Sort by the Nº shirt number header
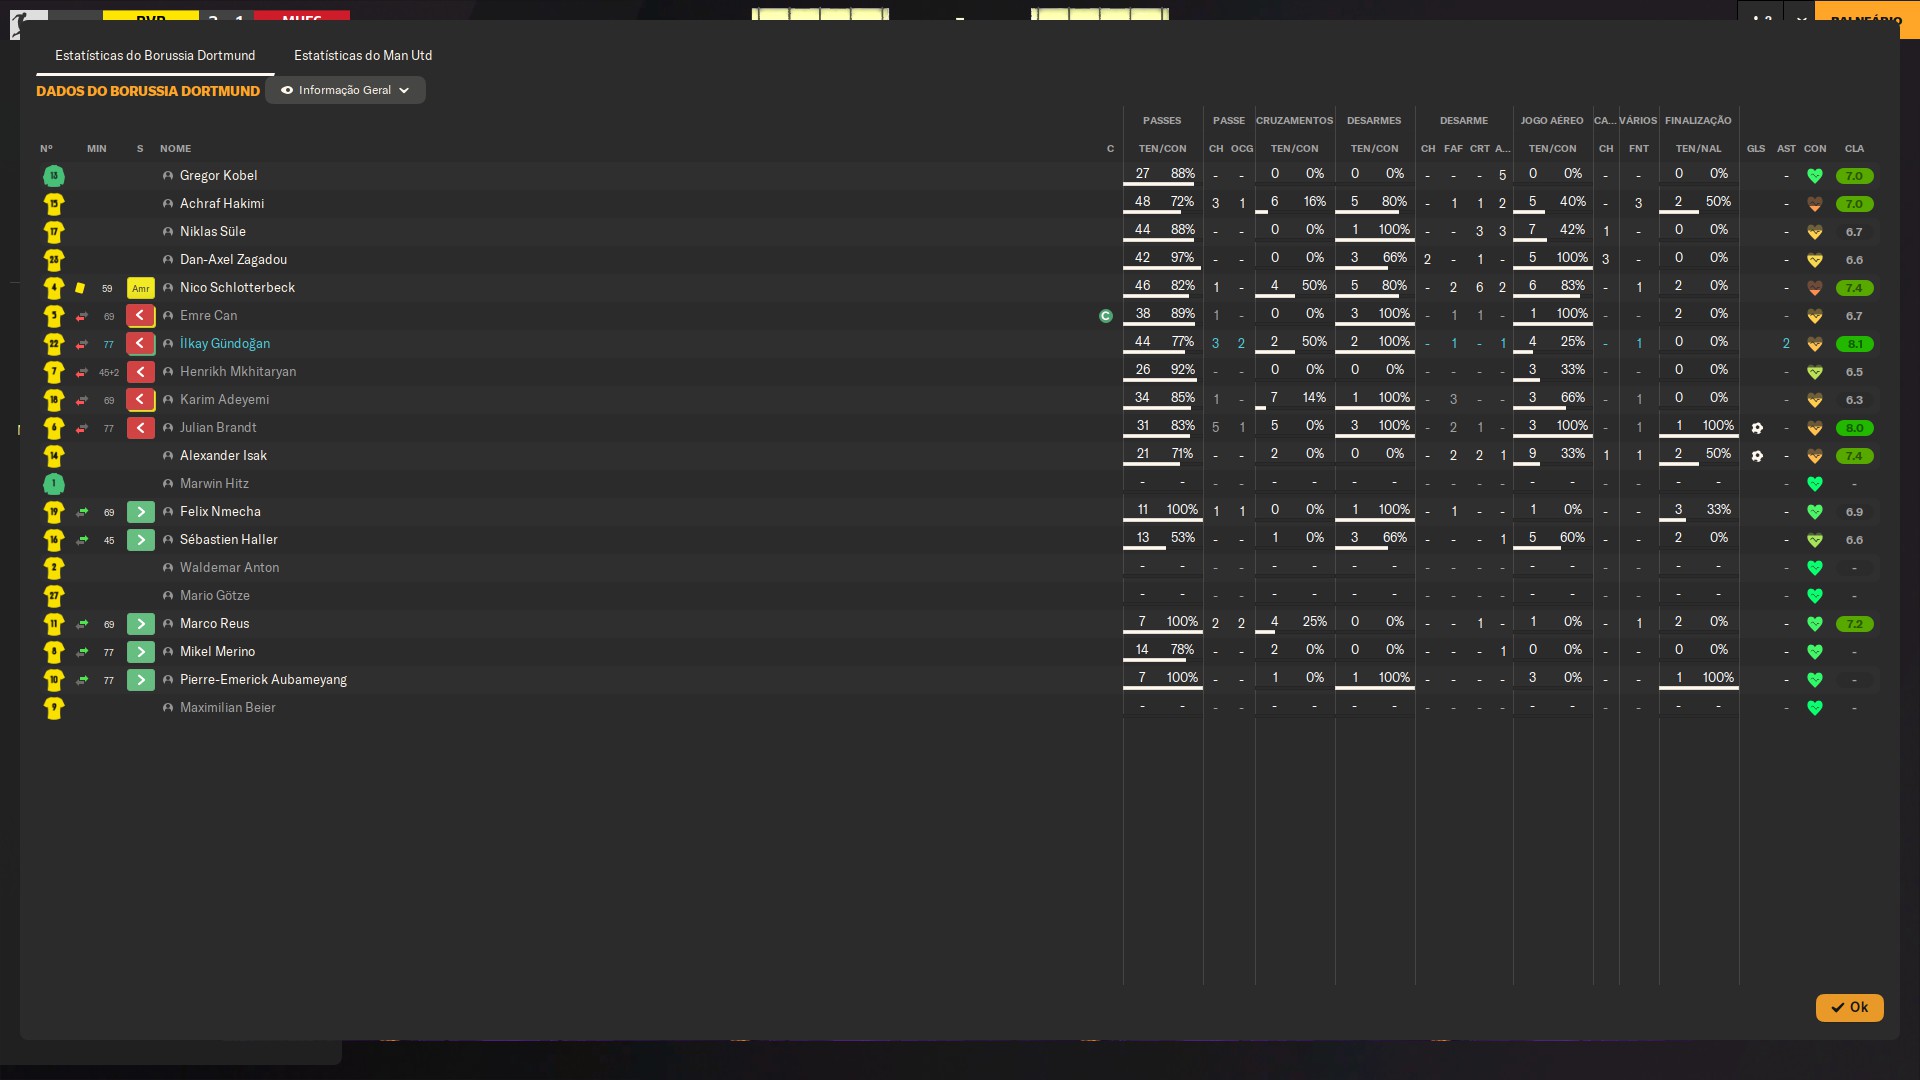 [x=46, y=149]
